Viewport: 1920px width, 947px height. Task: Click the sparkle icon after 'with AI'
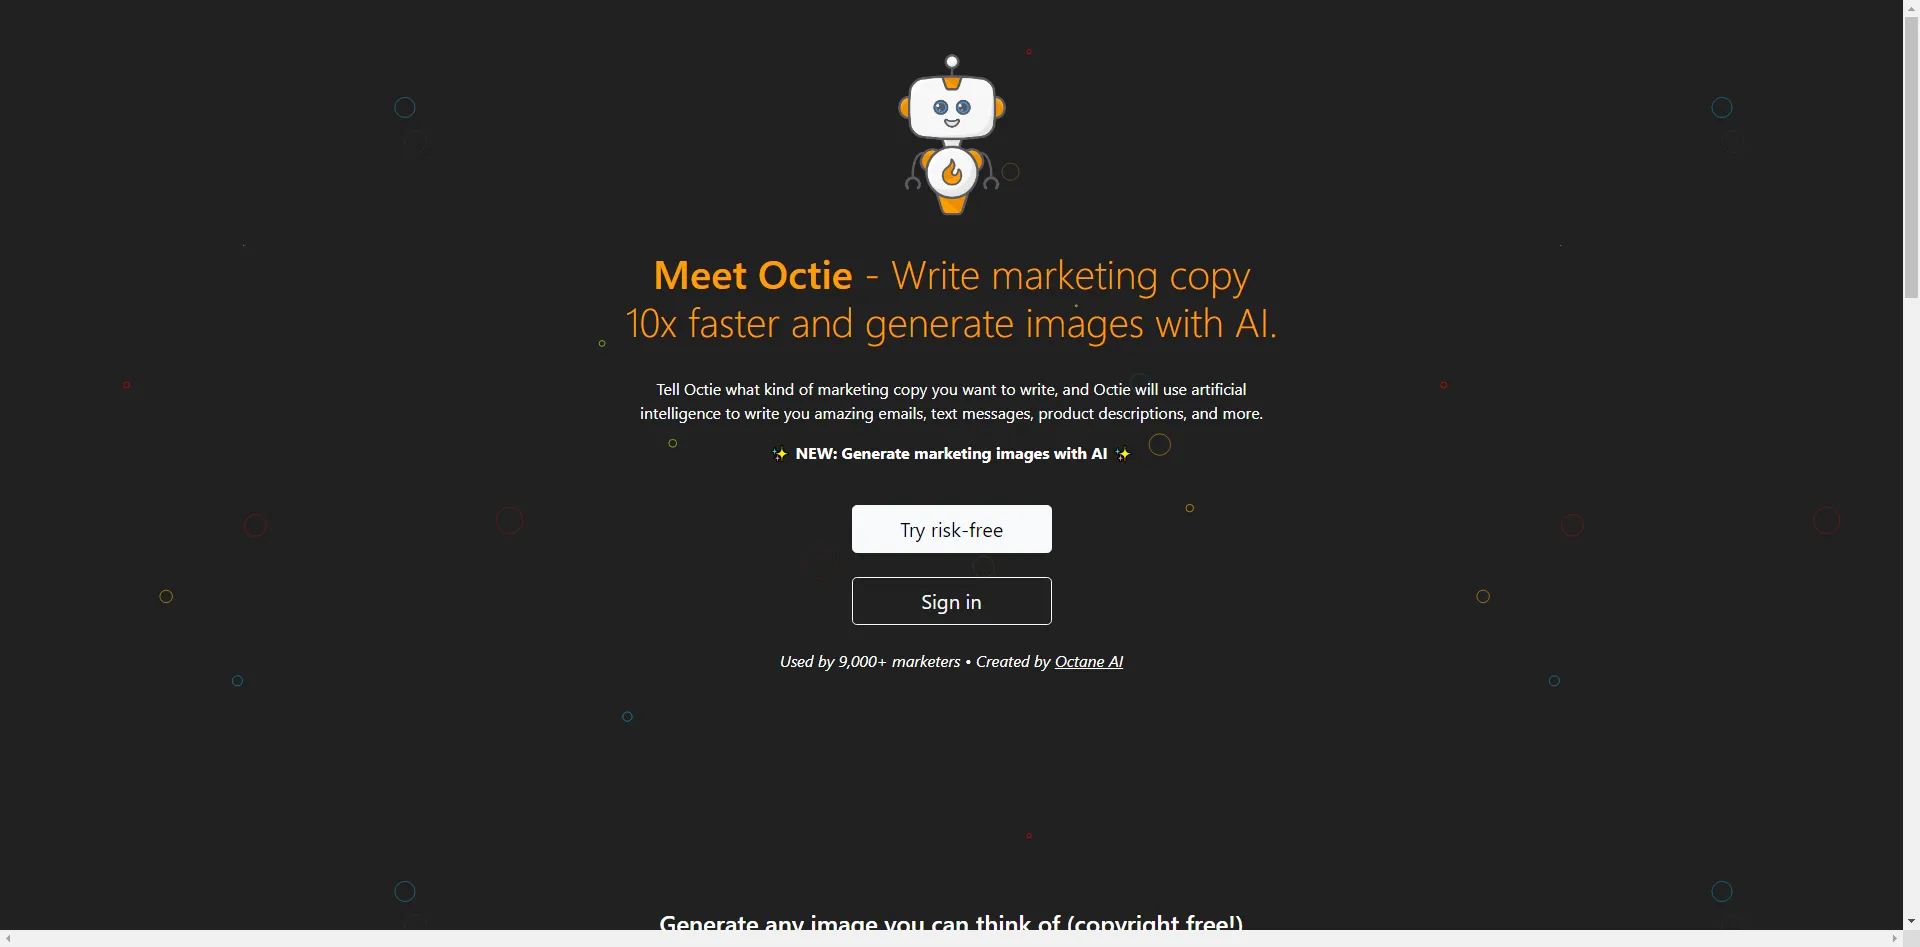(x=1123, y=454)
